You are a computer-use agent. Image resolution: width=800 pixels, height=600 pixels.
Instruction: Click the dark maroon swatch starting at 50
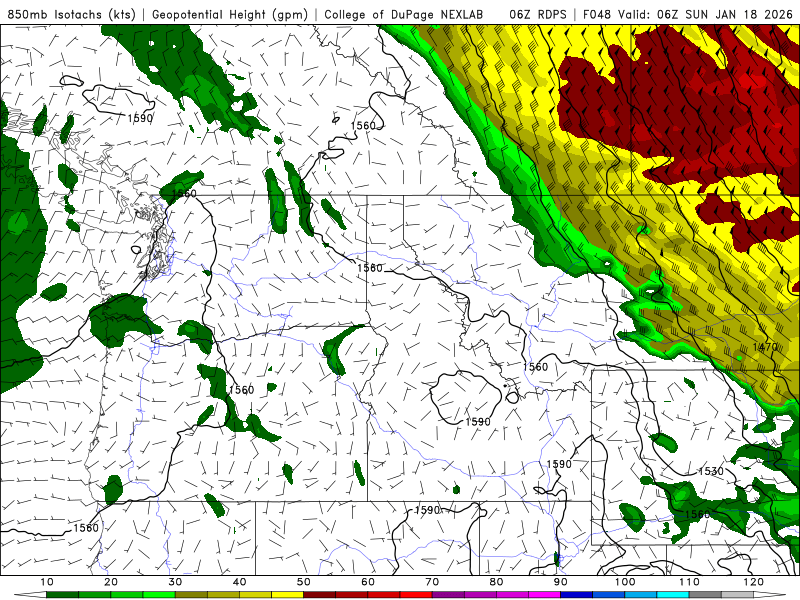click(319, 595)
